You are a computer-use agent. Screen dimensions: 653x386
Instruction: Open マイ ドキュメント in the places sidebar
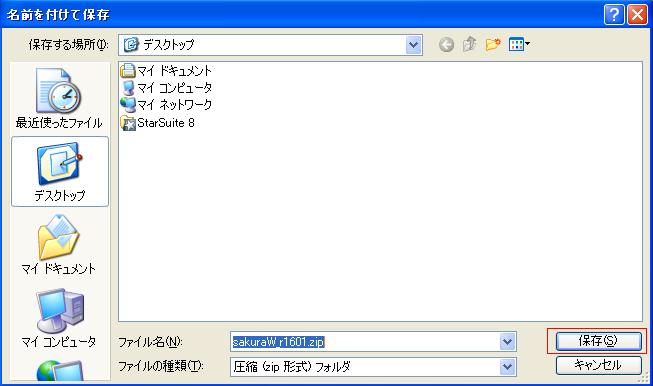coord(59,245)
